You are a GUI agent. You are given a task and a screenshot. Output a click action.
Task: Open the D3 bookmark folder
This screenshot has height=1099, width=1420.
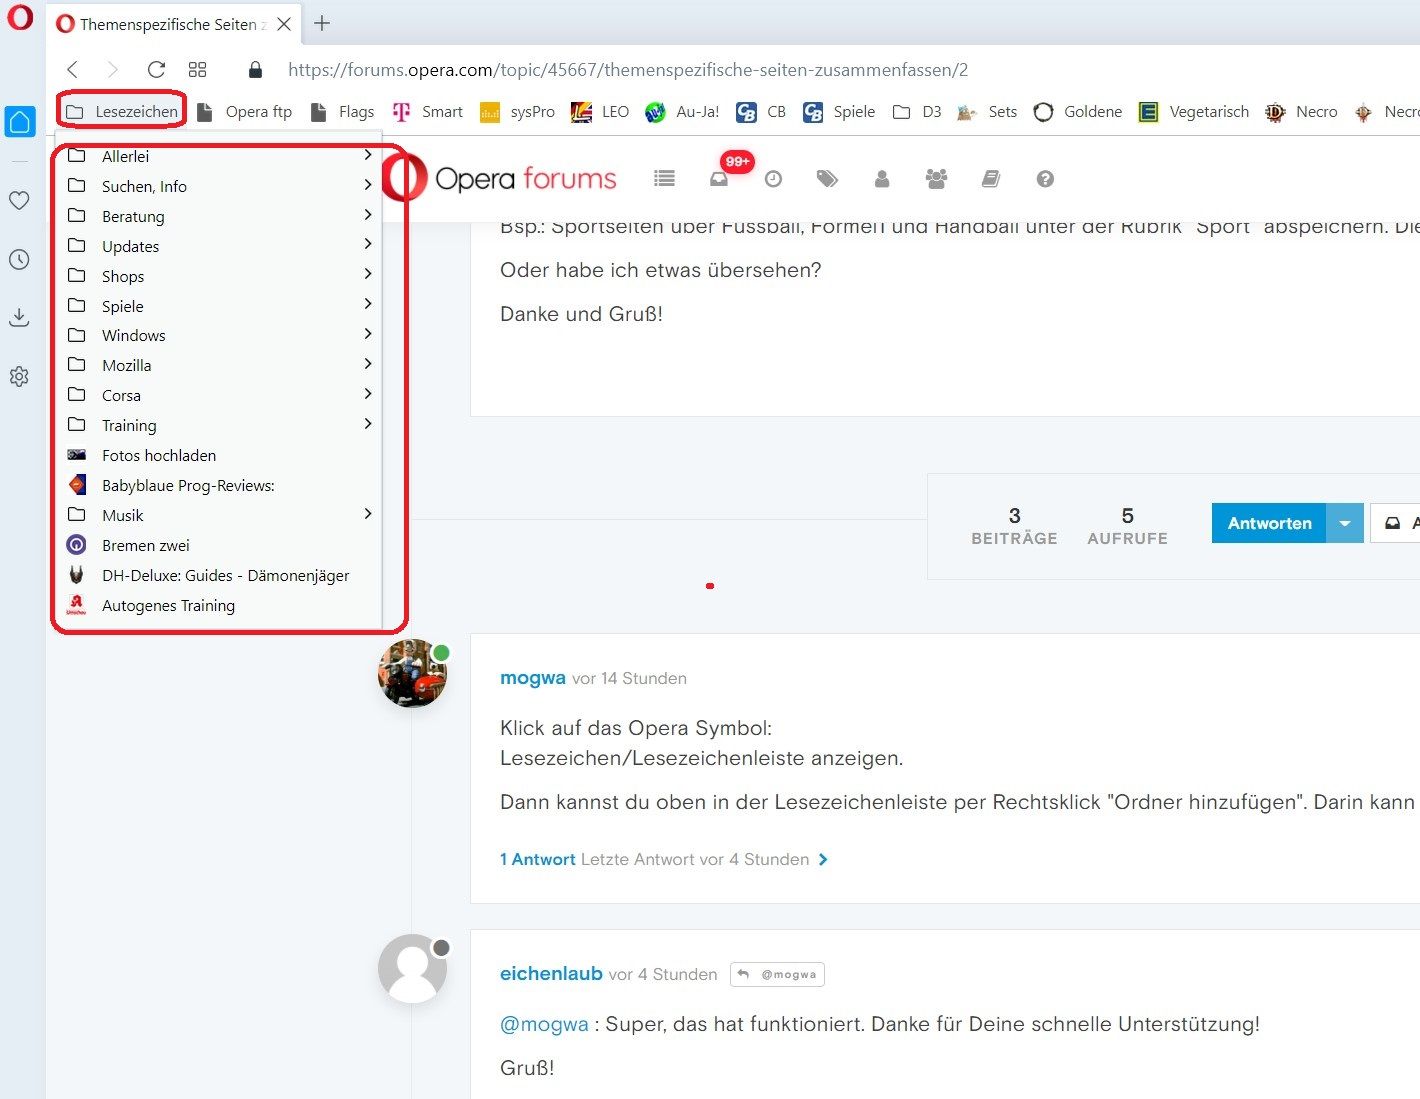[x=917, y=112]
